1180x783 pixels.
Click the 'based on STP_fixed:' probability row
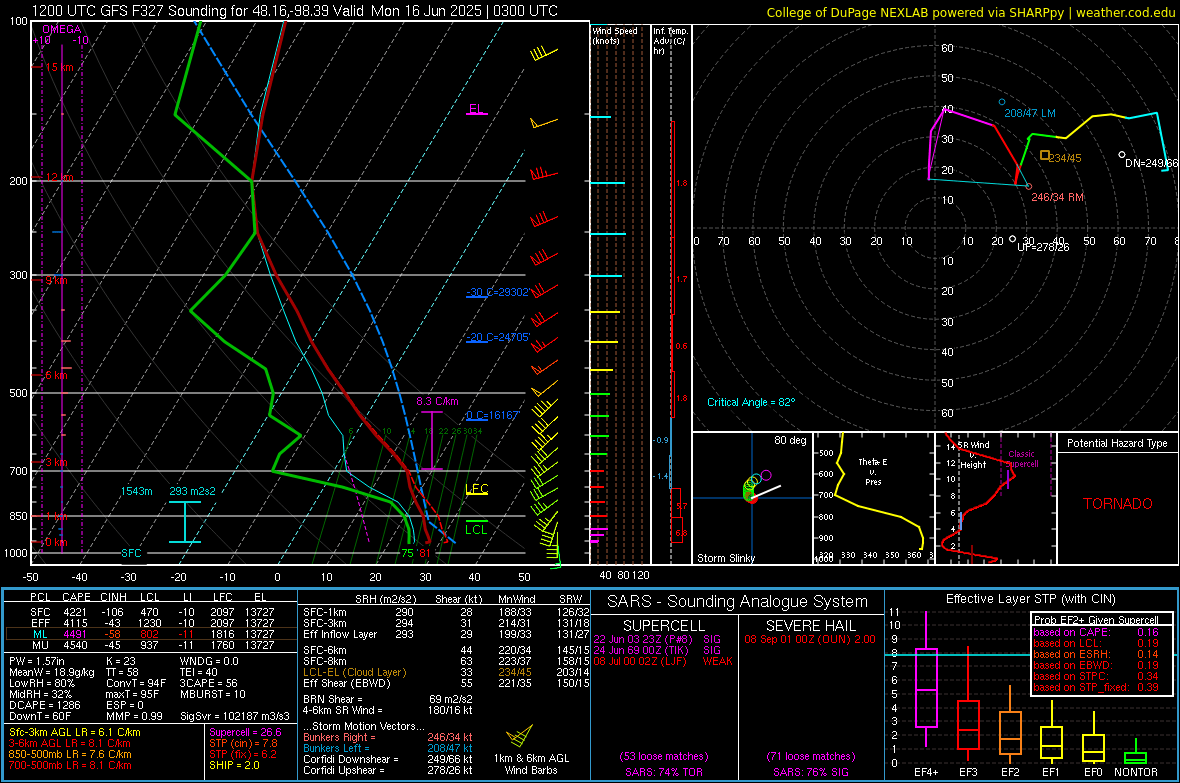pos(1096,687)
